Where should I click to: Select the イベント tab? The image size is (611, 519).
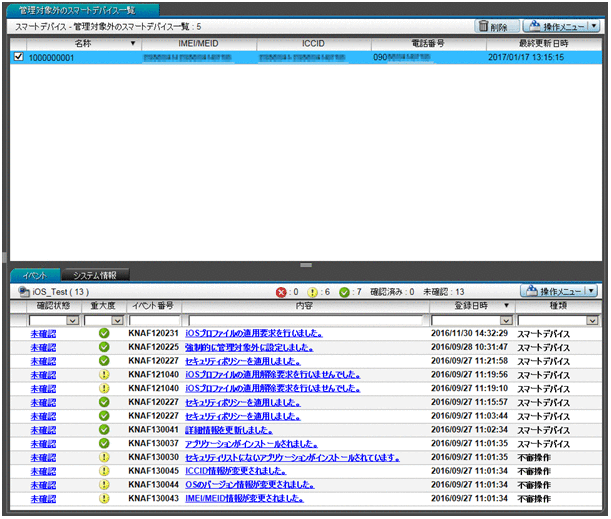click(x=34, y=274)
